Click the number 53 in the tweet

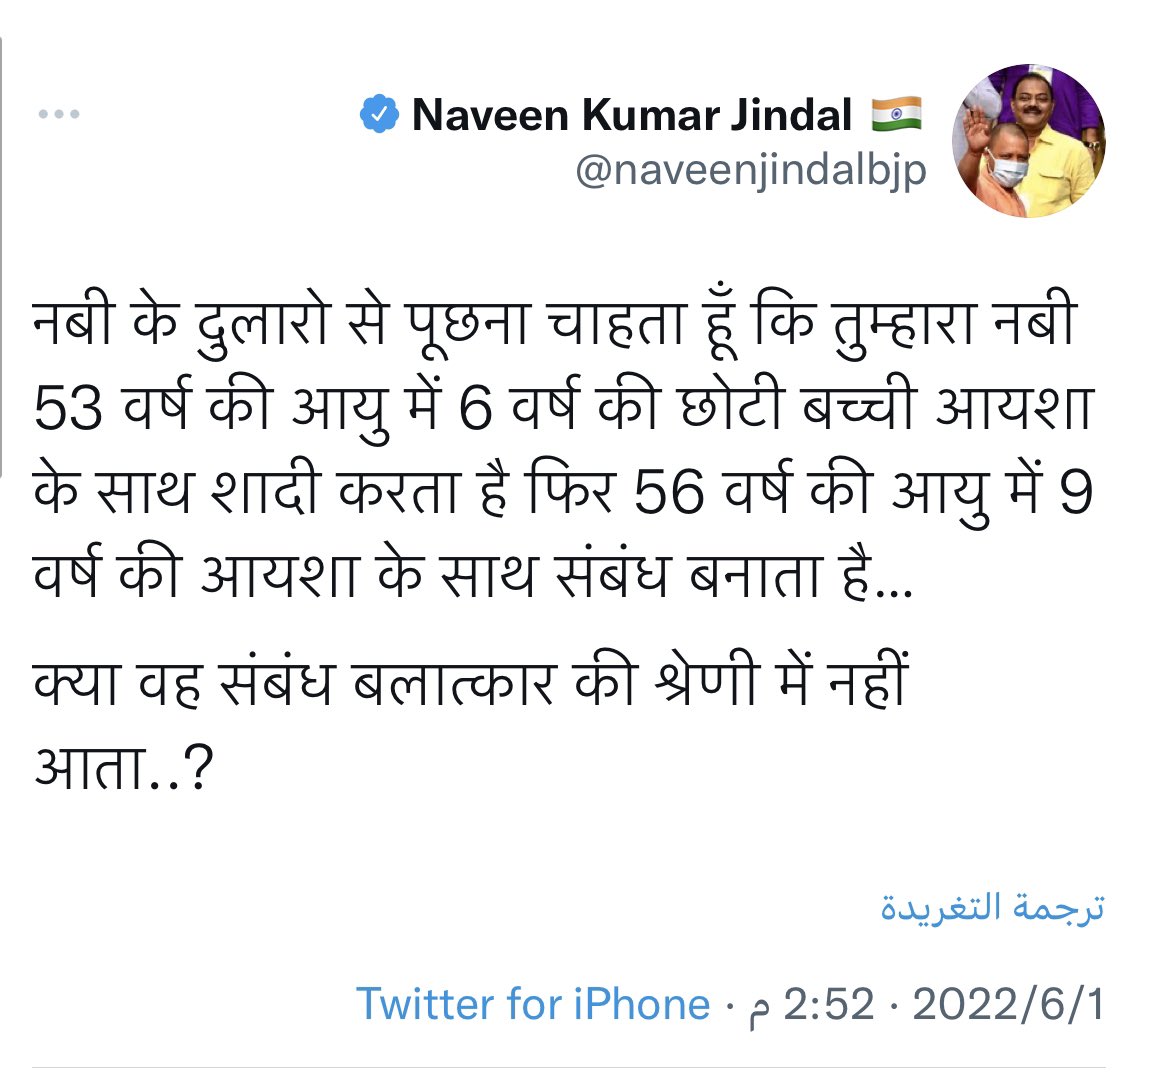coord(68,409)
